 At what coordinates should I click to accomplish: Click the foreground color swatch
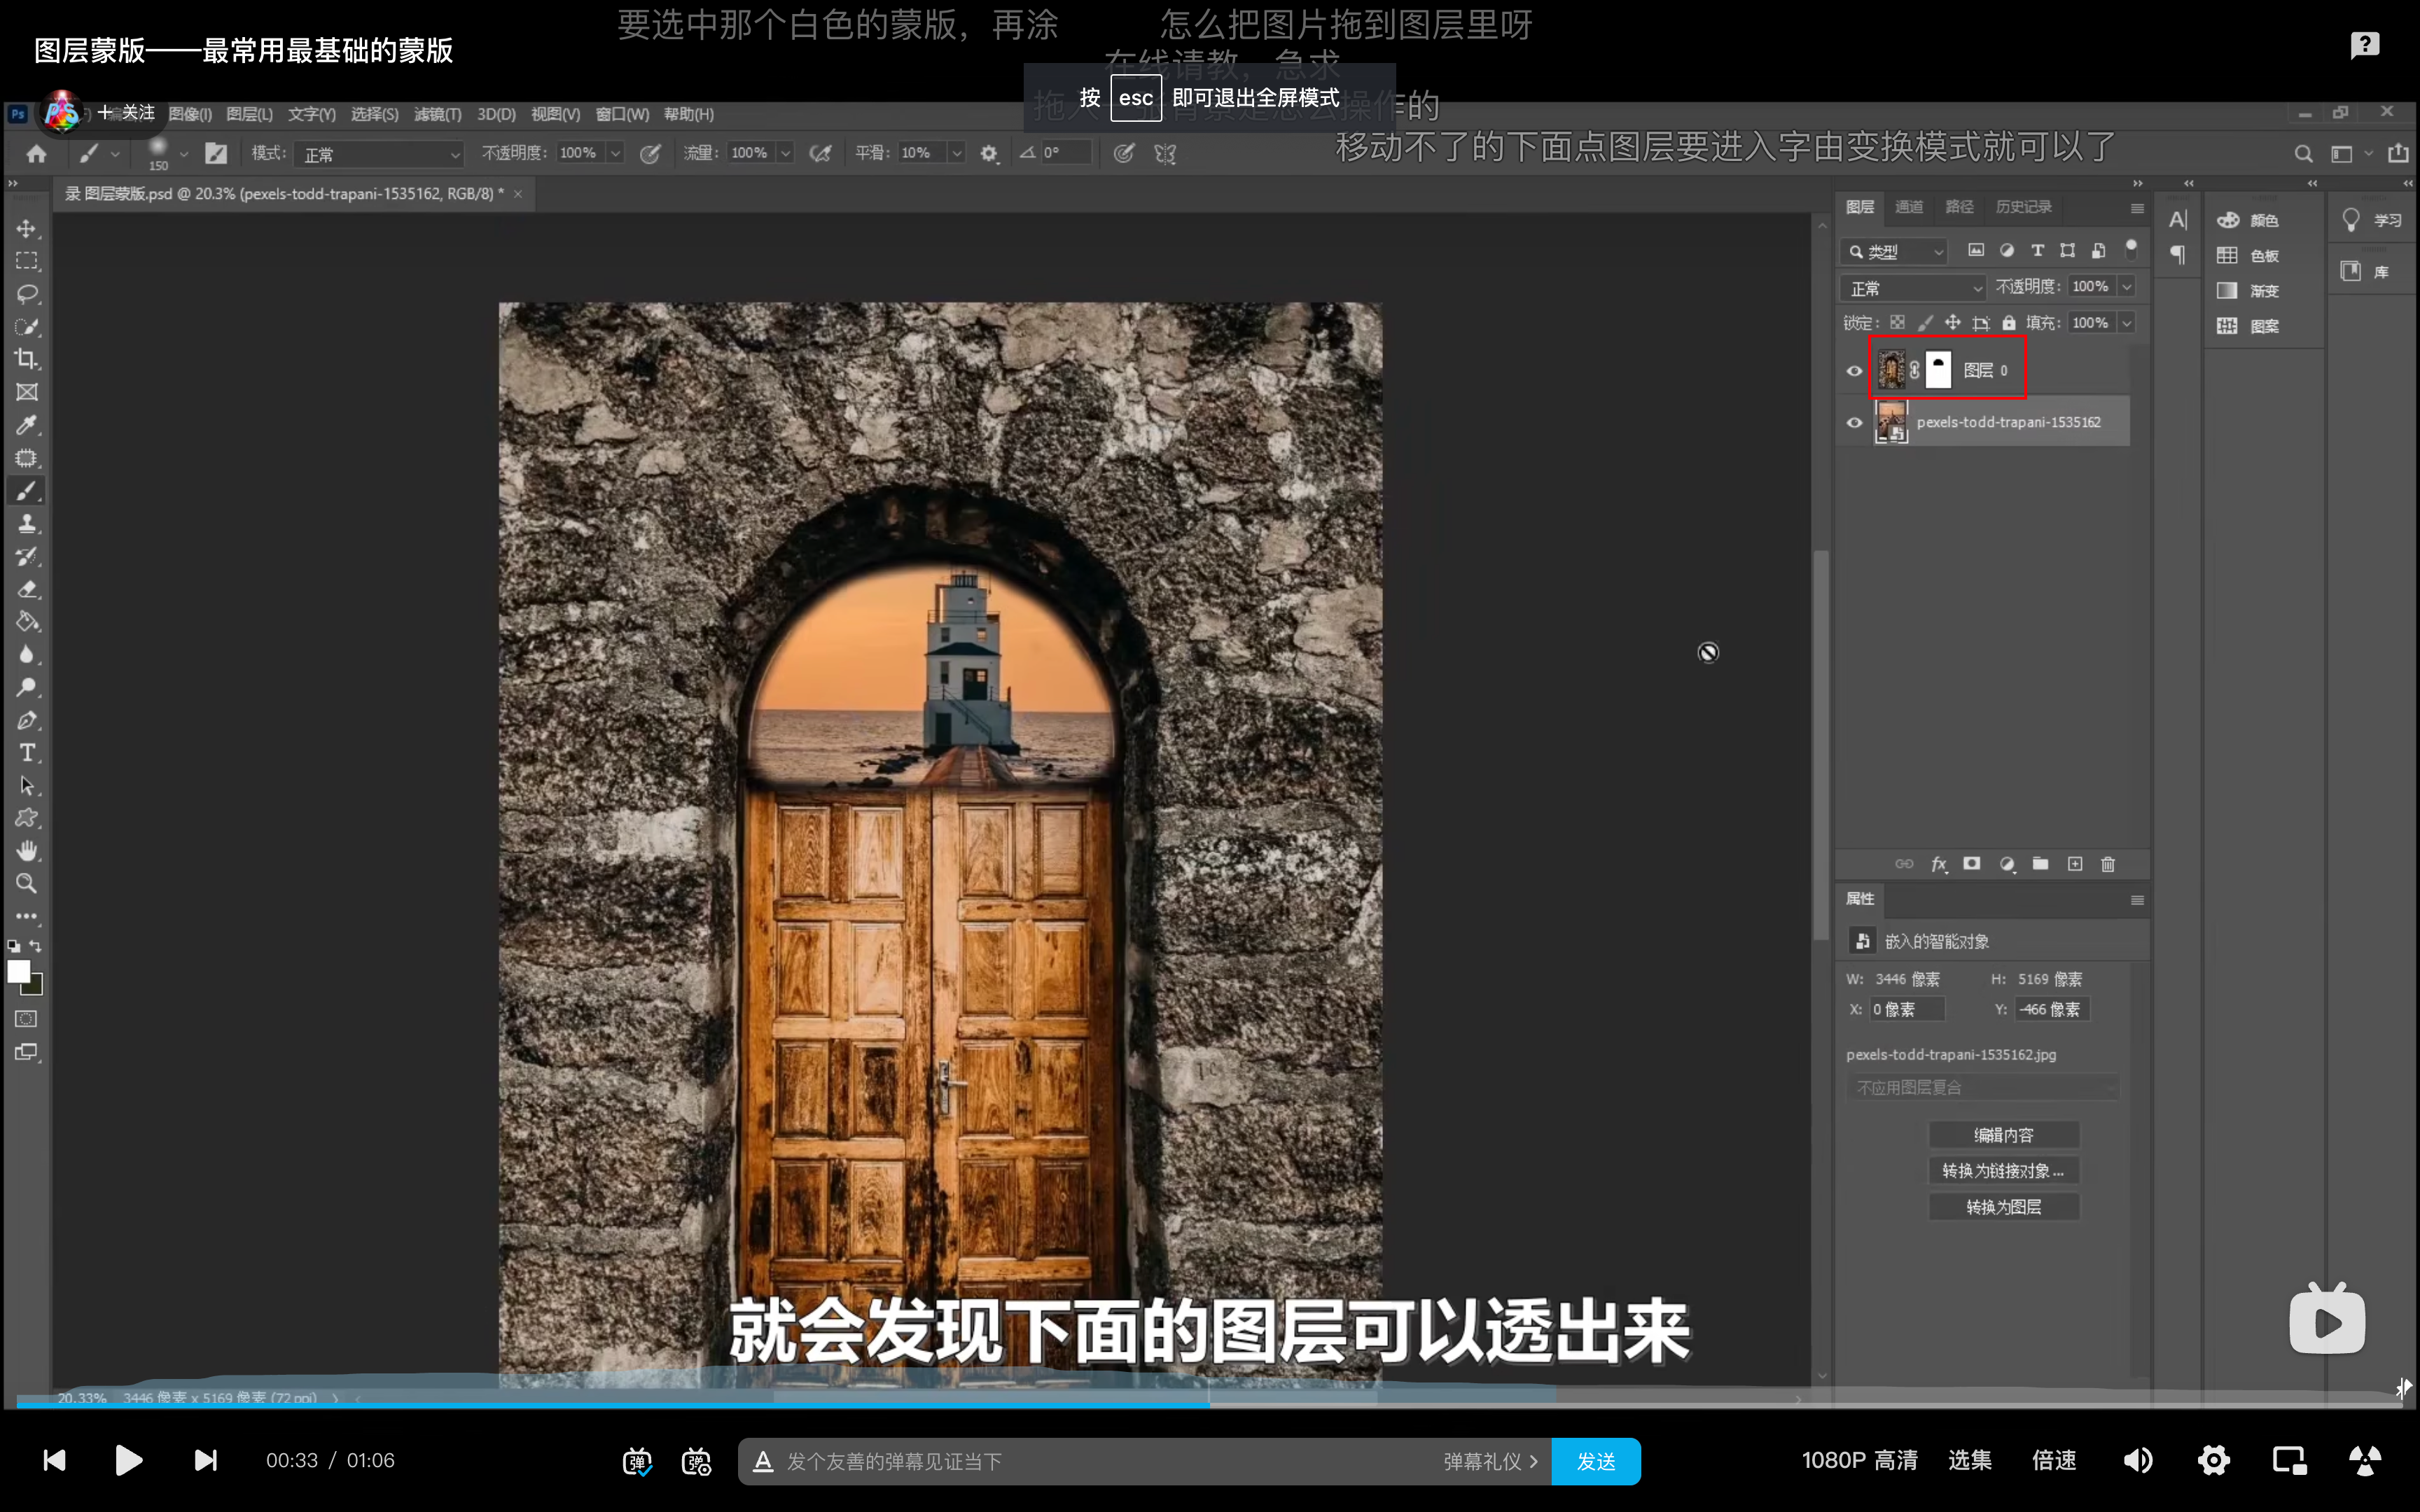click(x=18, y=971)
